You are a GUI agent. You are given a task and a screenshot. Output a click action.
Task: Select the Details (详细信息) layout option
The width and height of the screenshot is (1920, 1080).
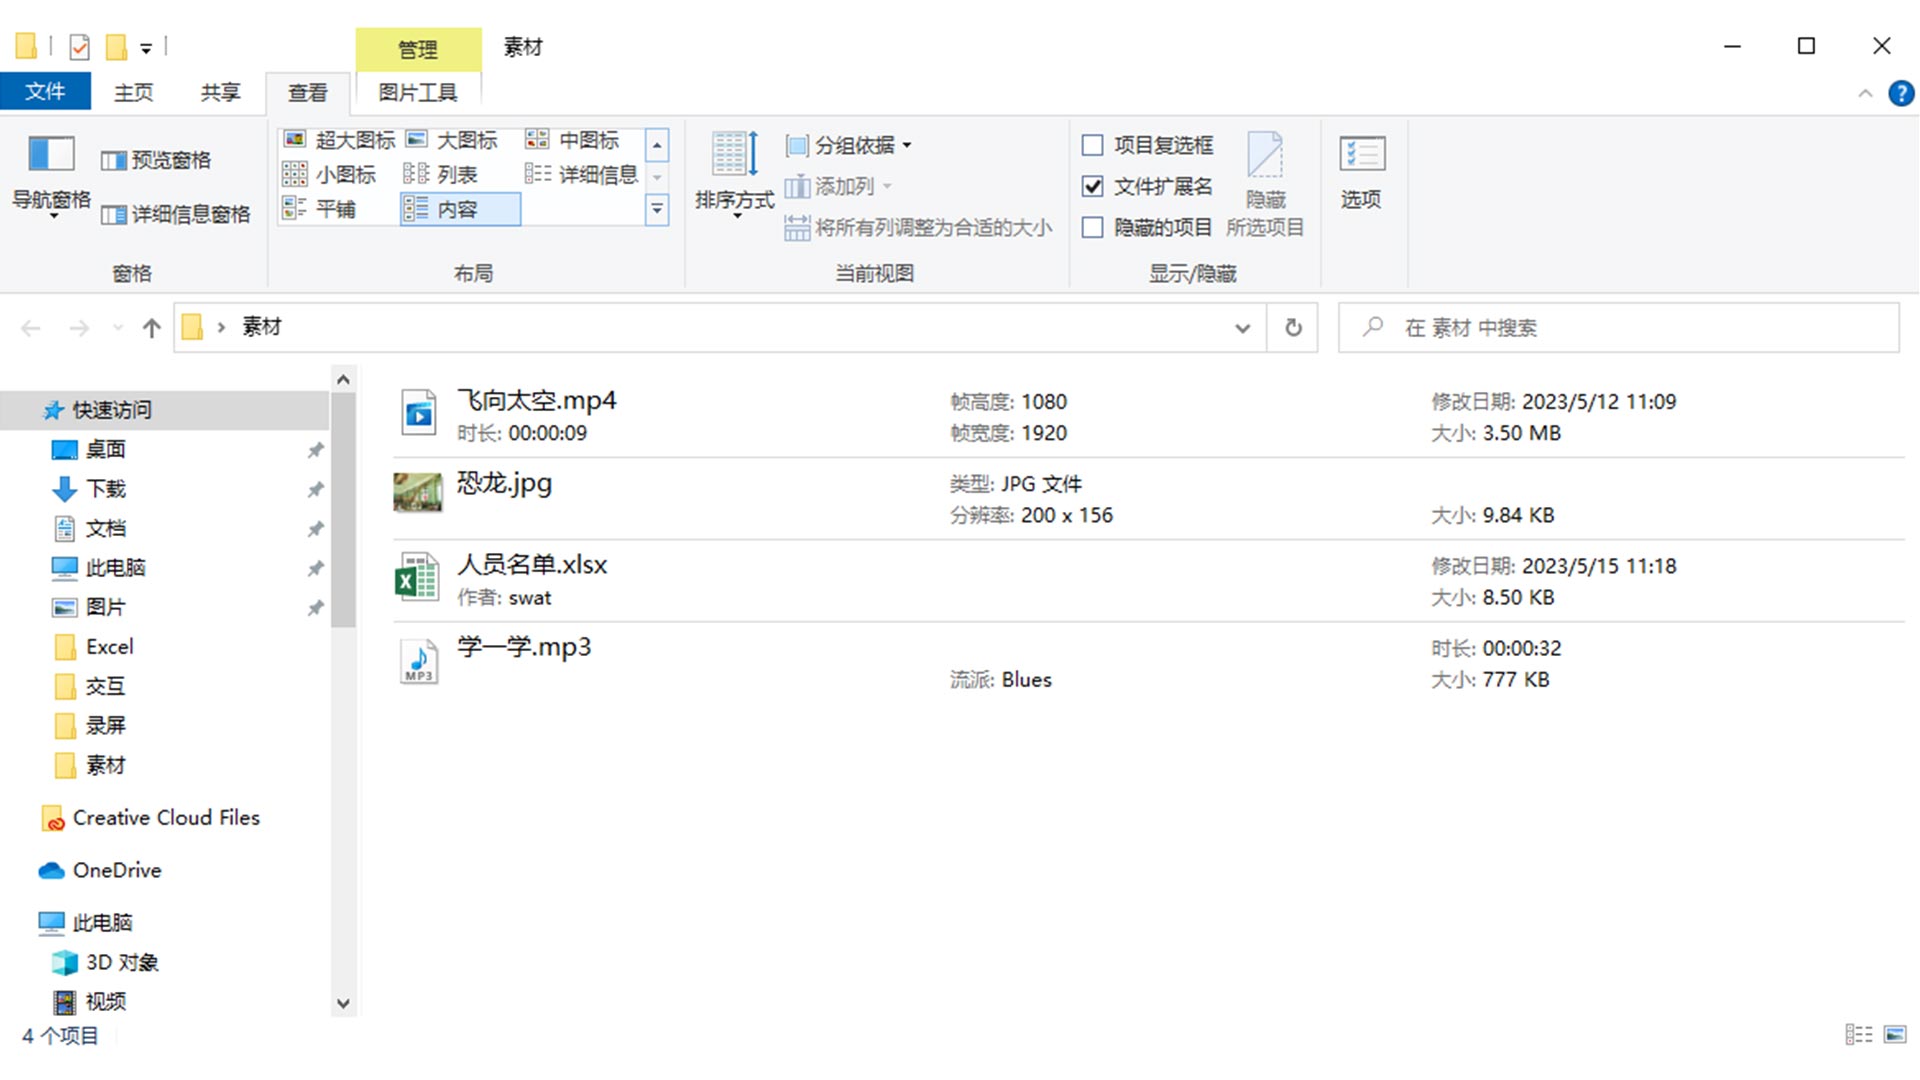tap(582, 175)
